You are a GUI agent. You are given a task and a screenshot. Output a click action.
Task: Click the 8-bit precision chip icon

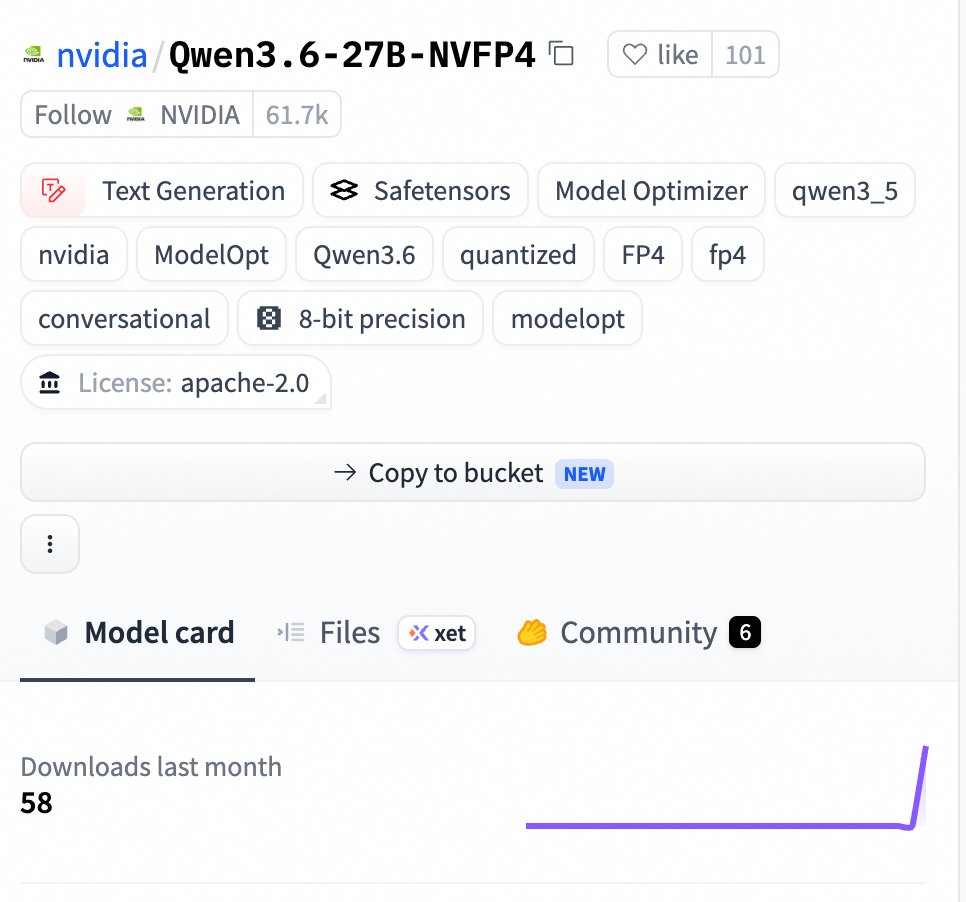pos(269,319)
